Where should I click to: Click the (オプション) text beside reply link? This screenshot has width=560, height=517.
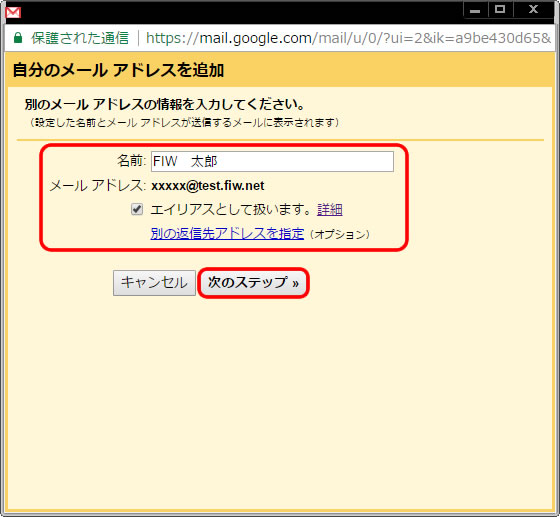click(x=340, y=235)
